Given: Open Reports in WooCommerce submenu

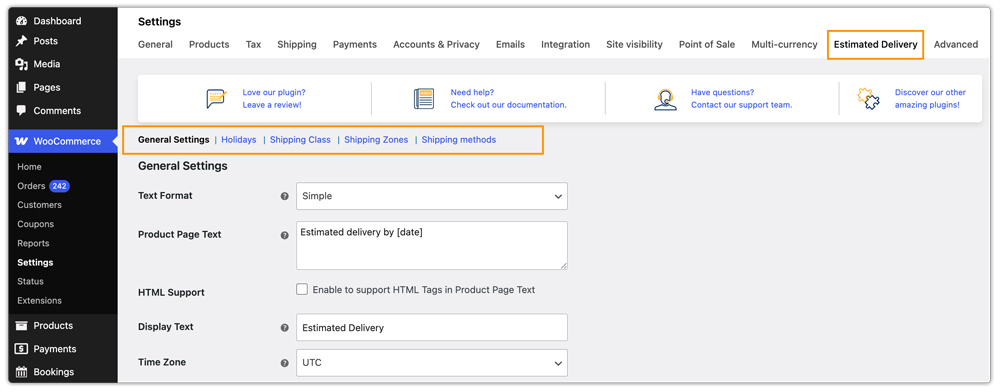Looking at the screenshot, I should (x=33, y=243).
